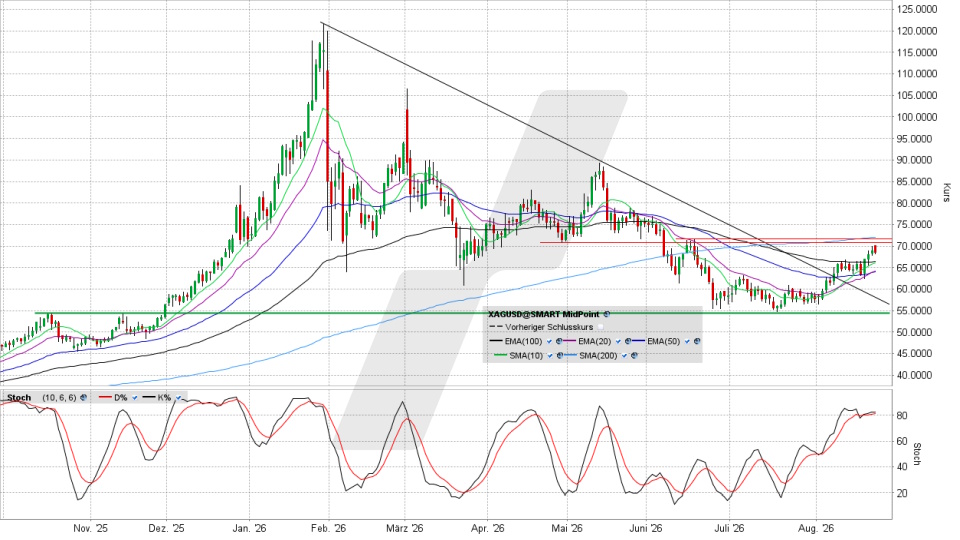This screenshot has width=960, height=540.
Task: Click the Mai '26 date label
Action: 567,528
